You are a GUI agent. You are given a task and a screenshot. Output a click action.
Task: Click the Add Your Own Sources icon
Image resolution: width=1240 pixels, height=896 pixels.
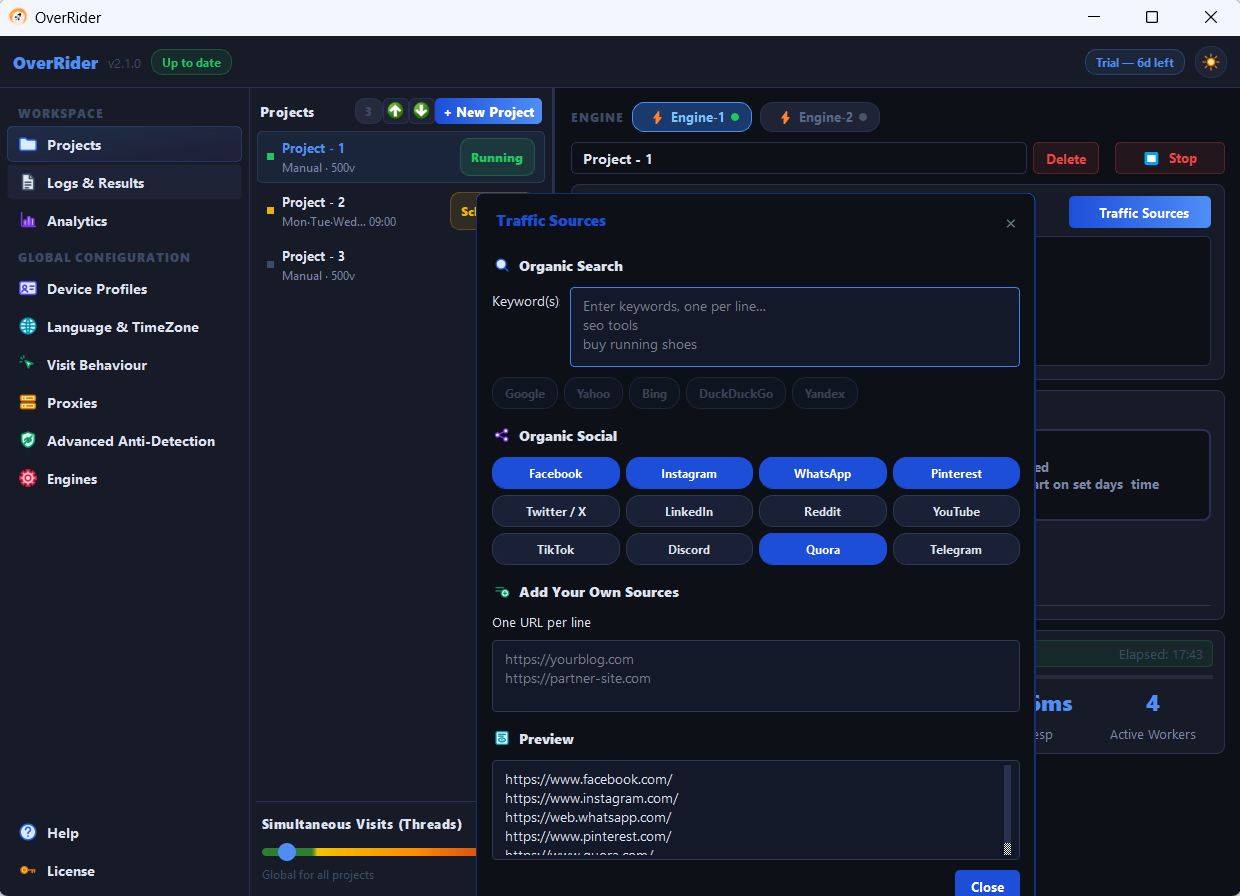coord(502,592)
